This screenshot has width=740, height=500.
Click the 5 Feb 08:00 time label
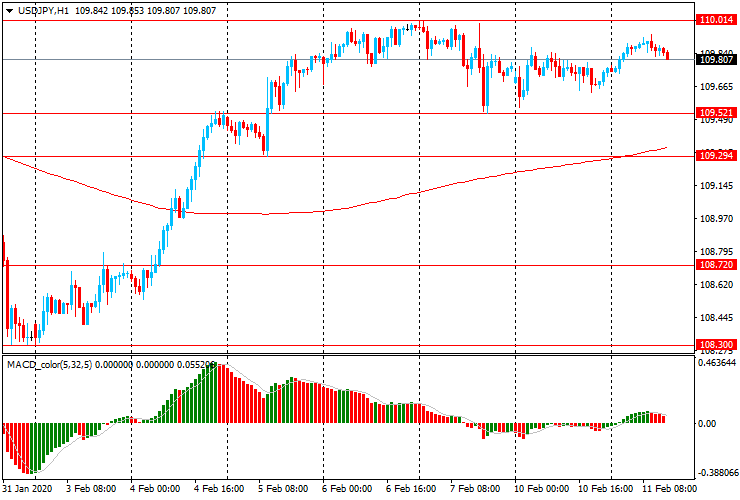tap(283, 488)
